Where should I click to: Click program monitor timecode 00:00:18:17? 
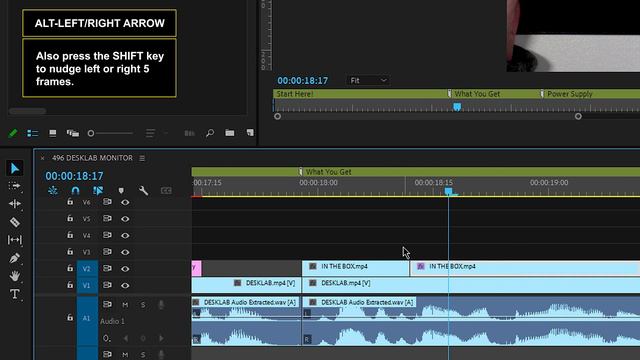point(302,81)
